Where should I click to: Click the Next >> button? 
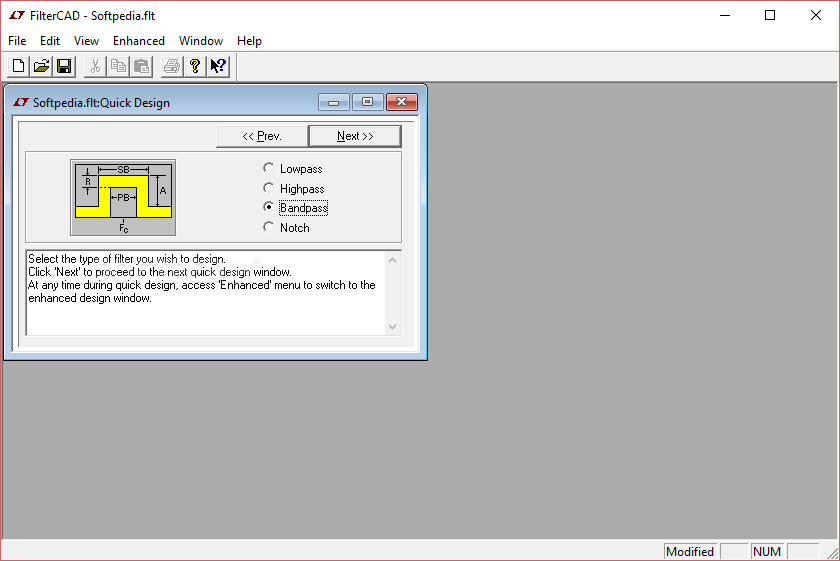tap(355, 136)
